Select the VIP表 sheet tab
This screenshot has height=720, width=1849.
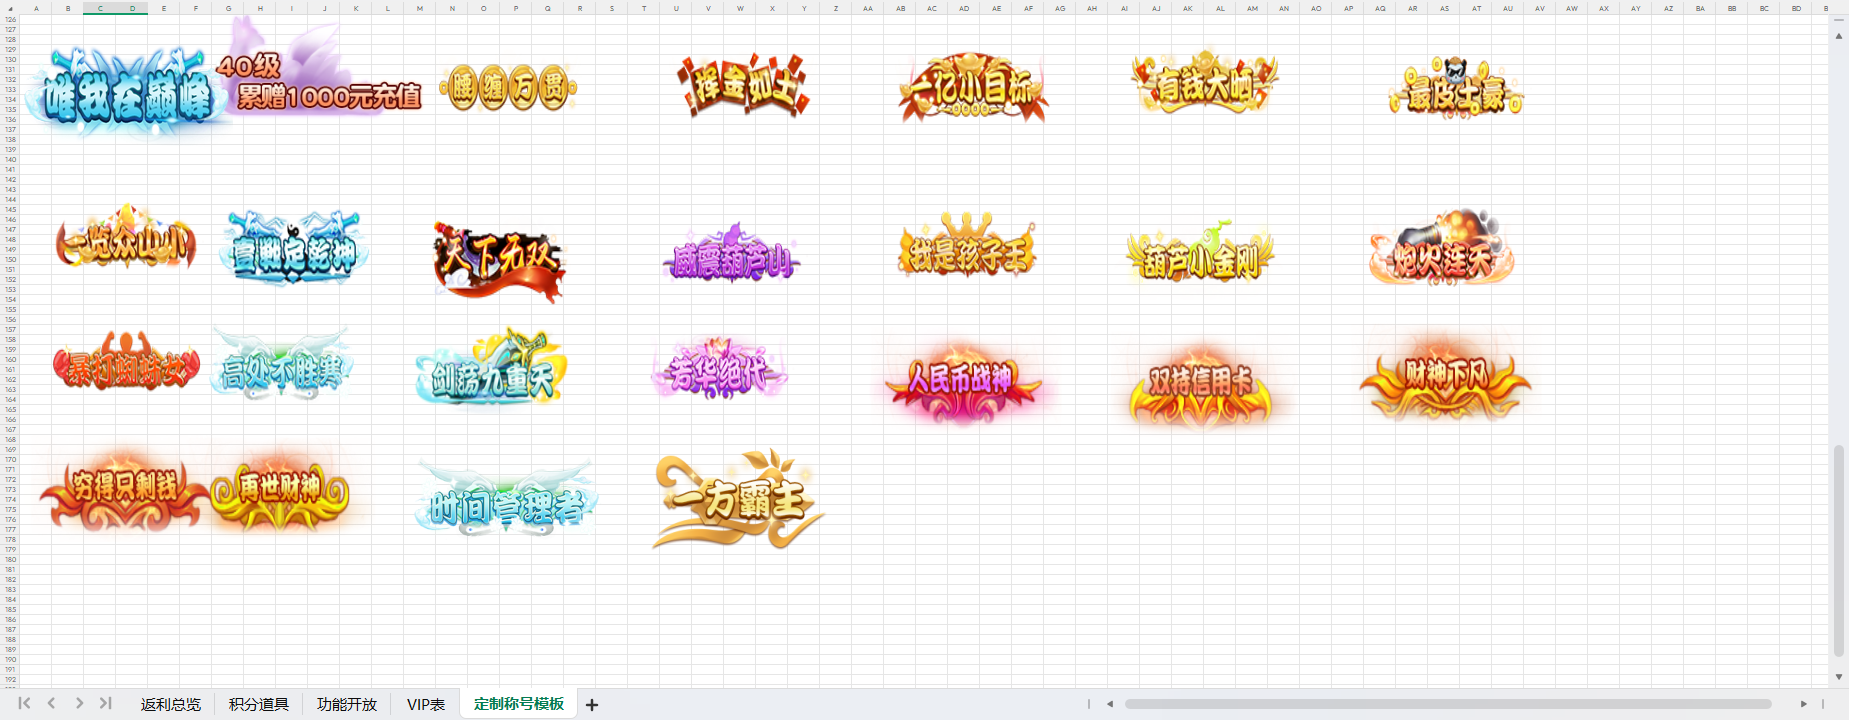click(425, 705)
